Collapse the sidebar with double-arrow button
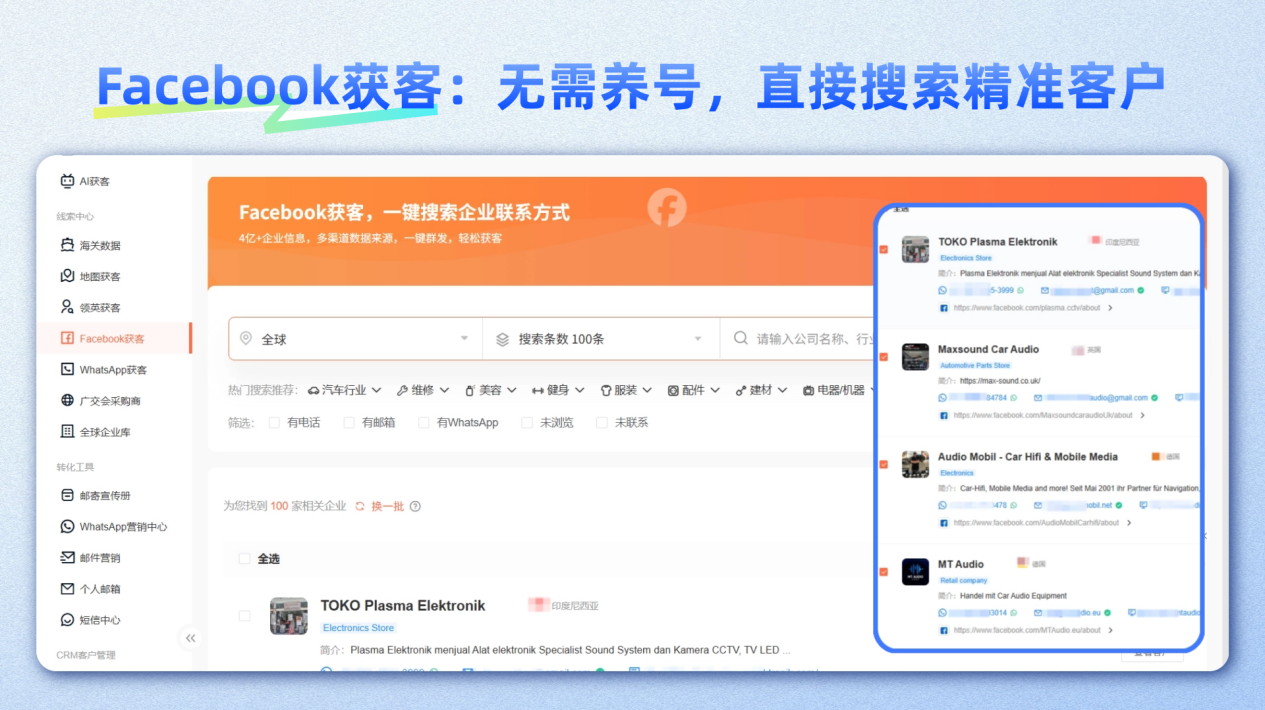This screenshot has height=710, width=1265. pyautogui.click(x=190, y=638)
